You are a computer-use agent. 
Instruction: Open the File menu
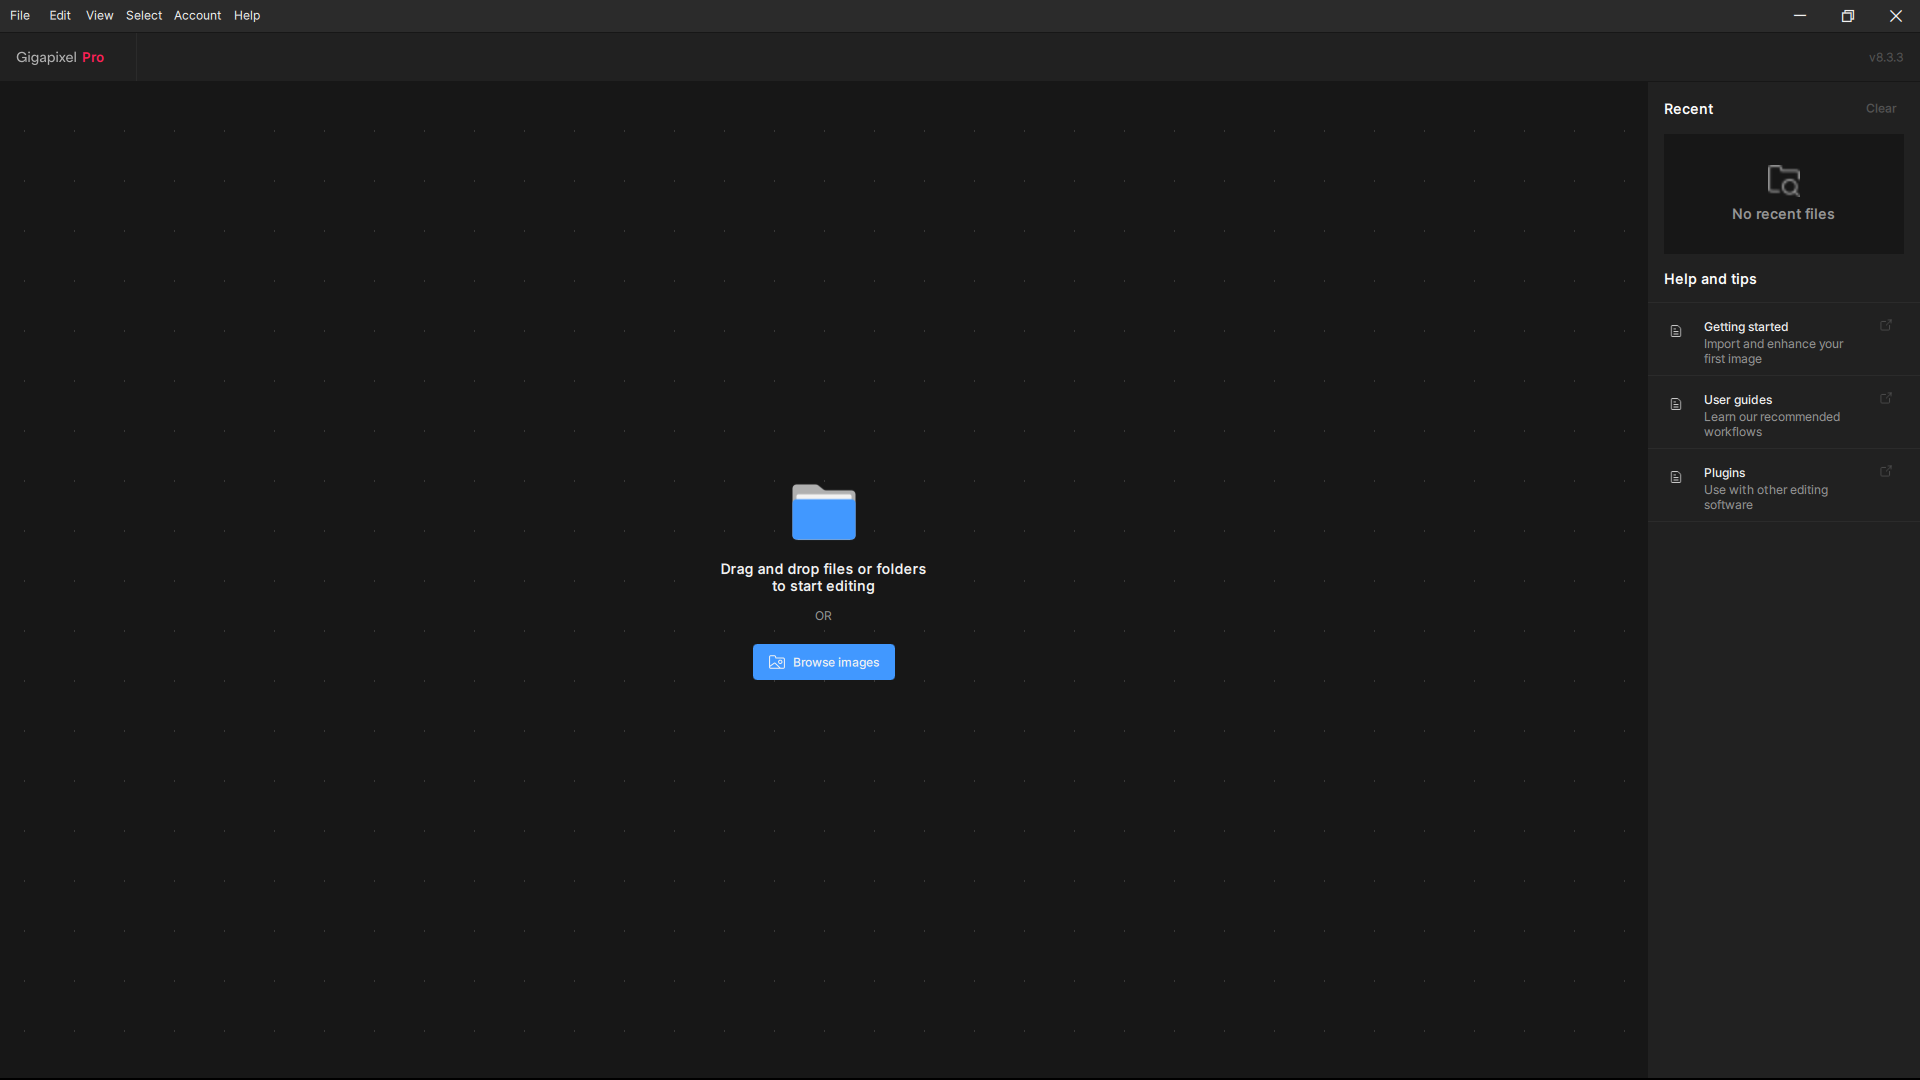[x=20, y=15]
